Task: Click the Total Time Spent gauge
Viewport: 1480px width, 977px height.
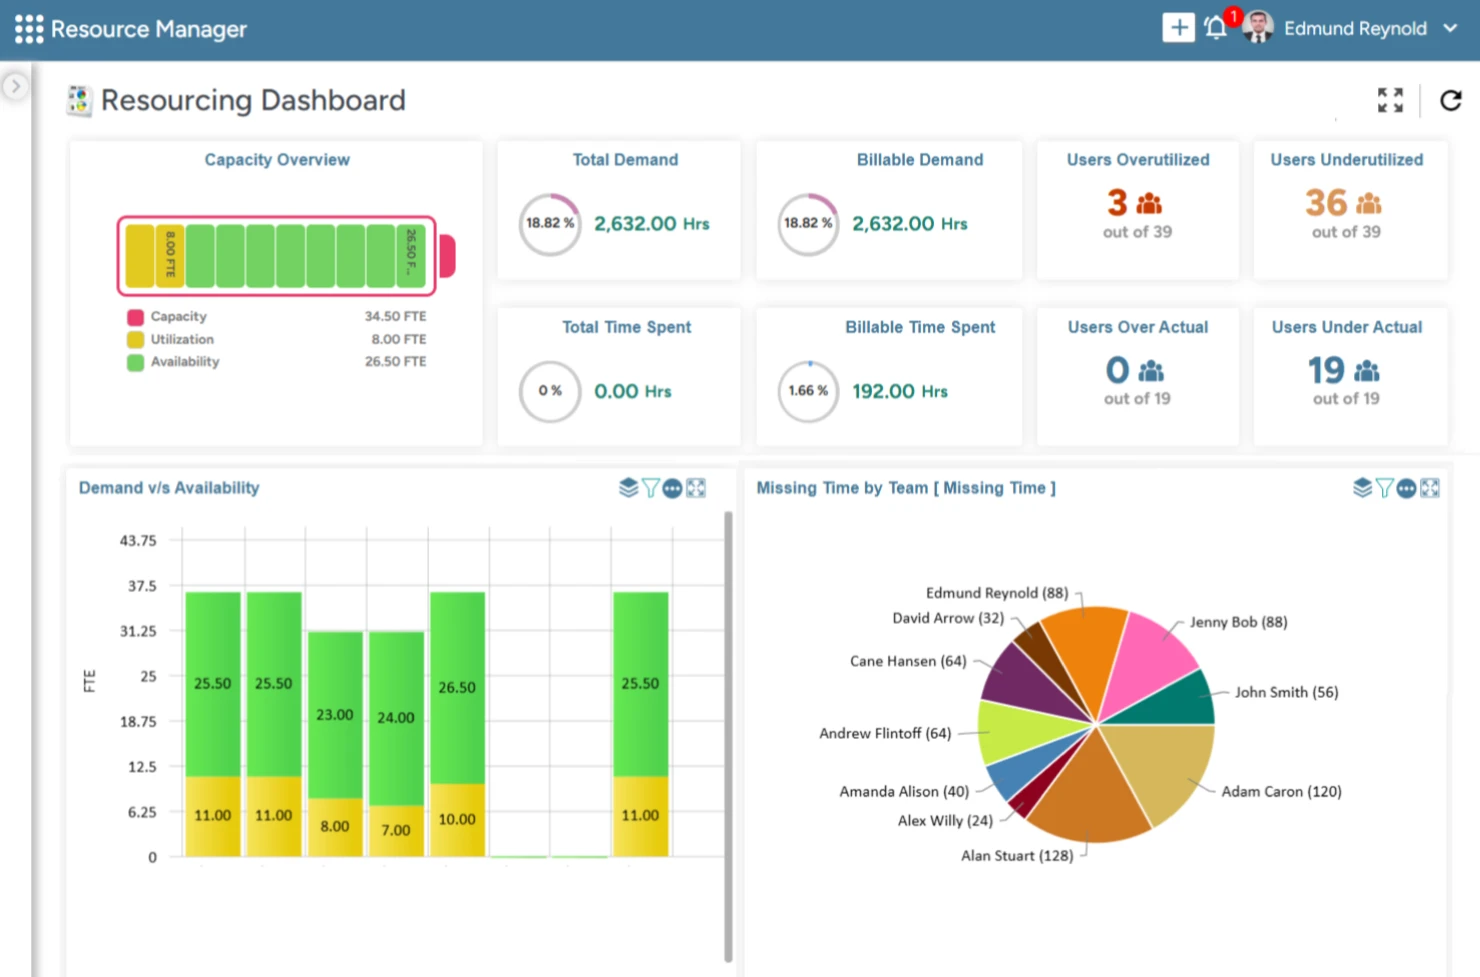Action: (x=549, y=391)
